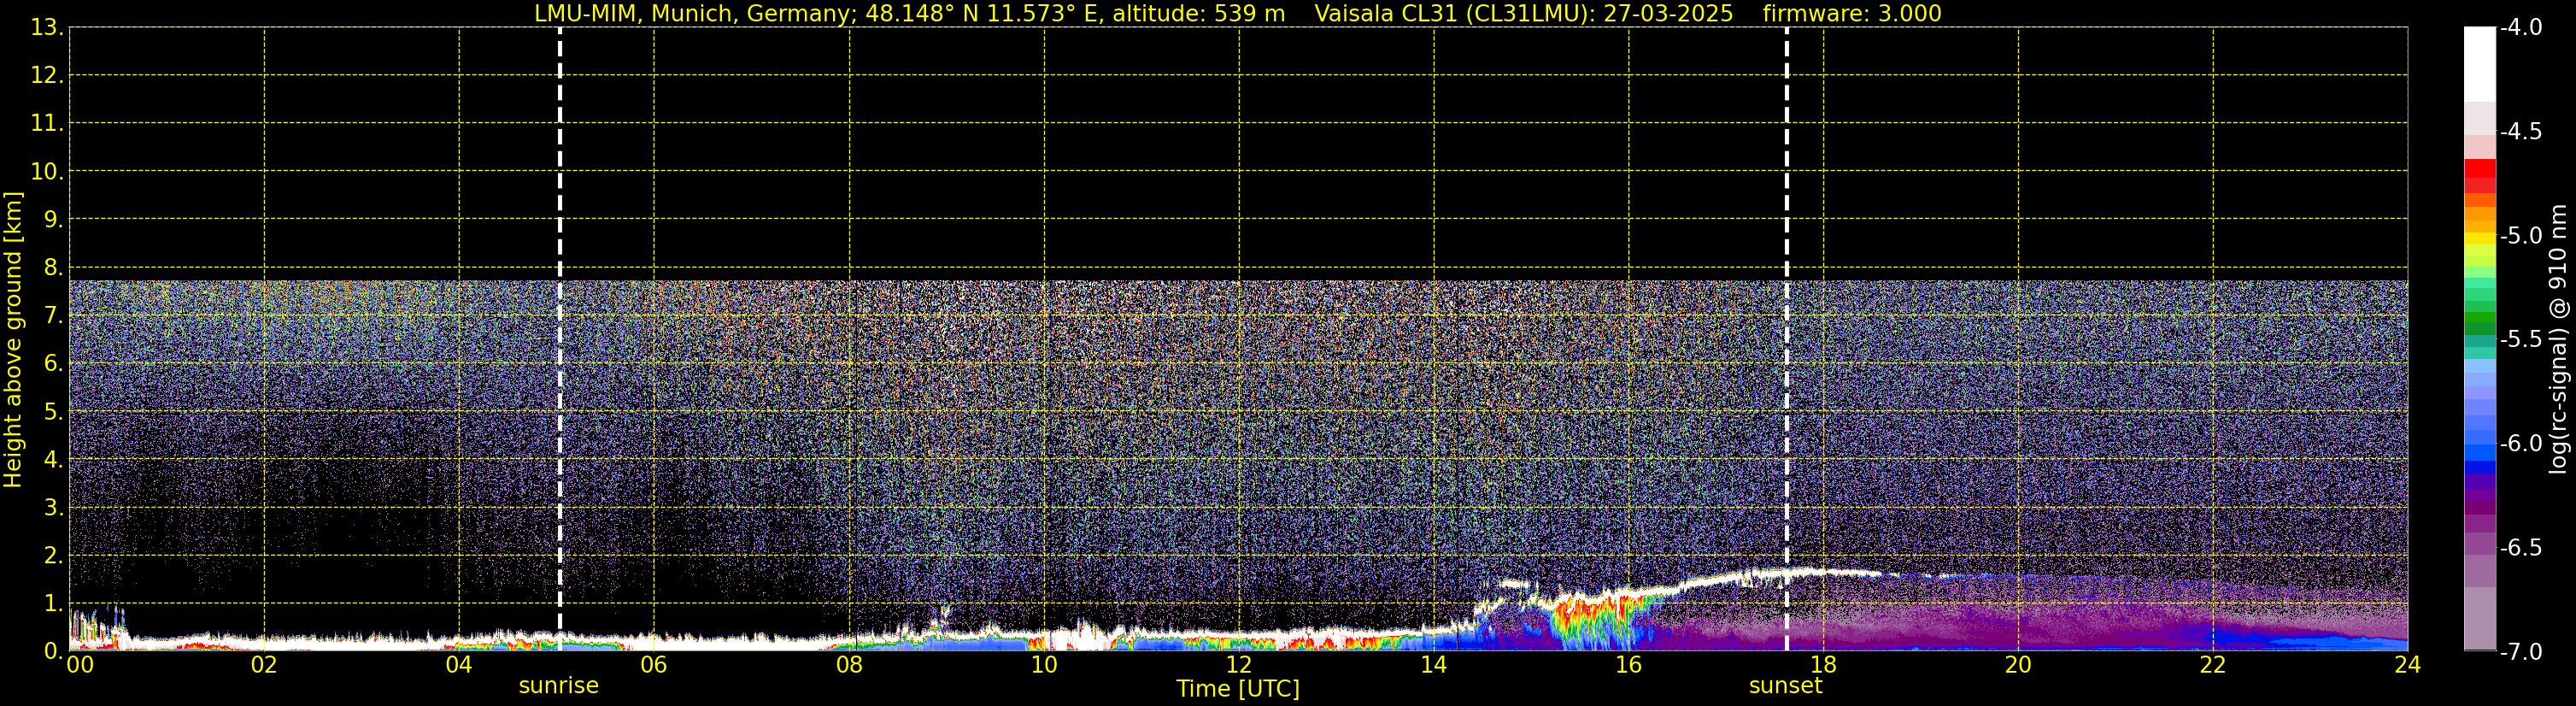The image size is (2576, 706).
Task: Click the height axis tick '10.'
Action: coord(47,171)
